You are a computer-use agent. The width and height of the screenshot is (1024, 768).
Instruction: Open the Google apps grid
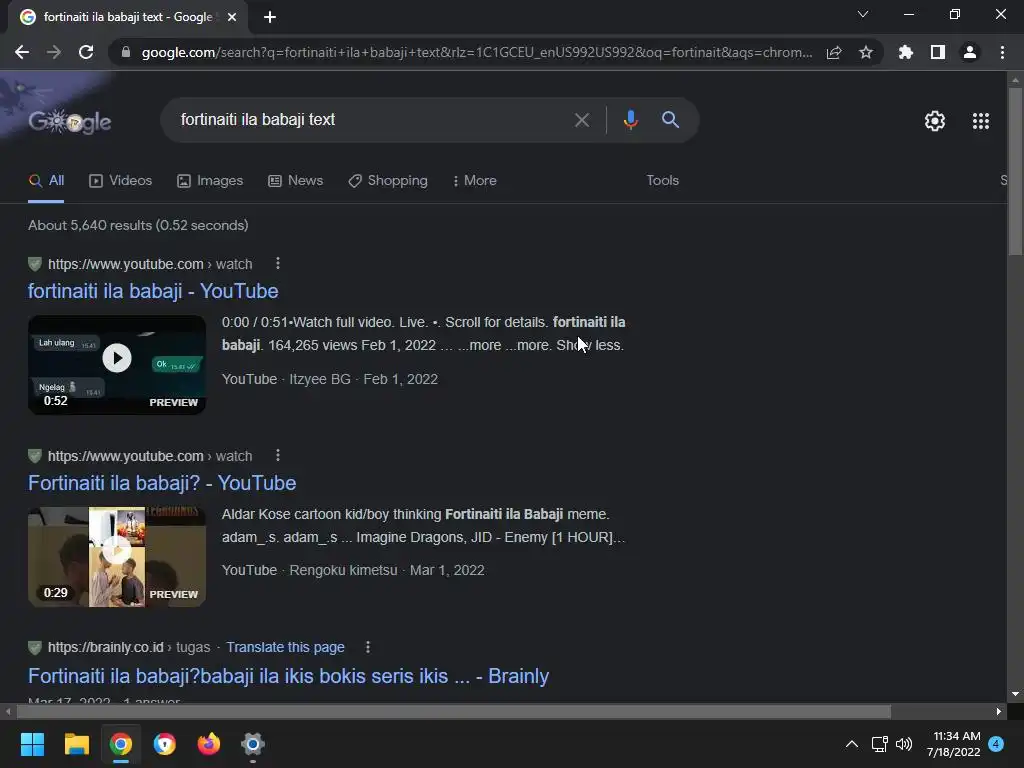coord(980,121)
